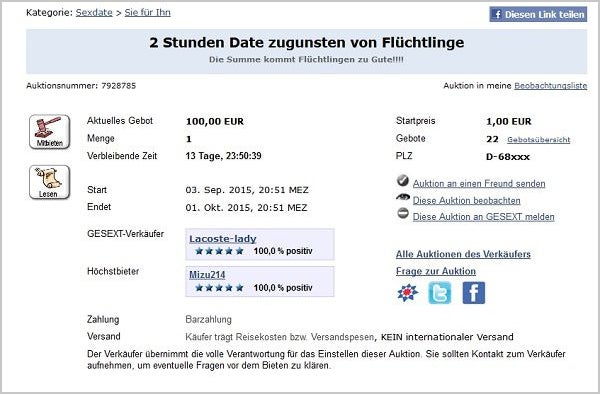Click Diese Auktion an GESEXT melden

[483, 217]
